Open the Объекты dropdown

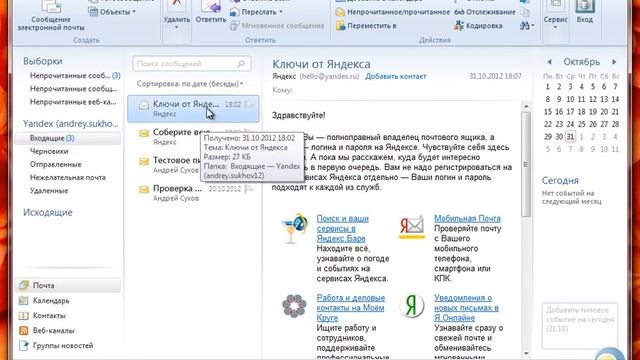[x=112, y=12]
